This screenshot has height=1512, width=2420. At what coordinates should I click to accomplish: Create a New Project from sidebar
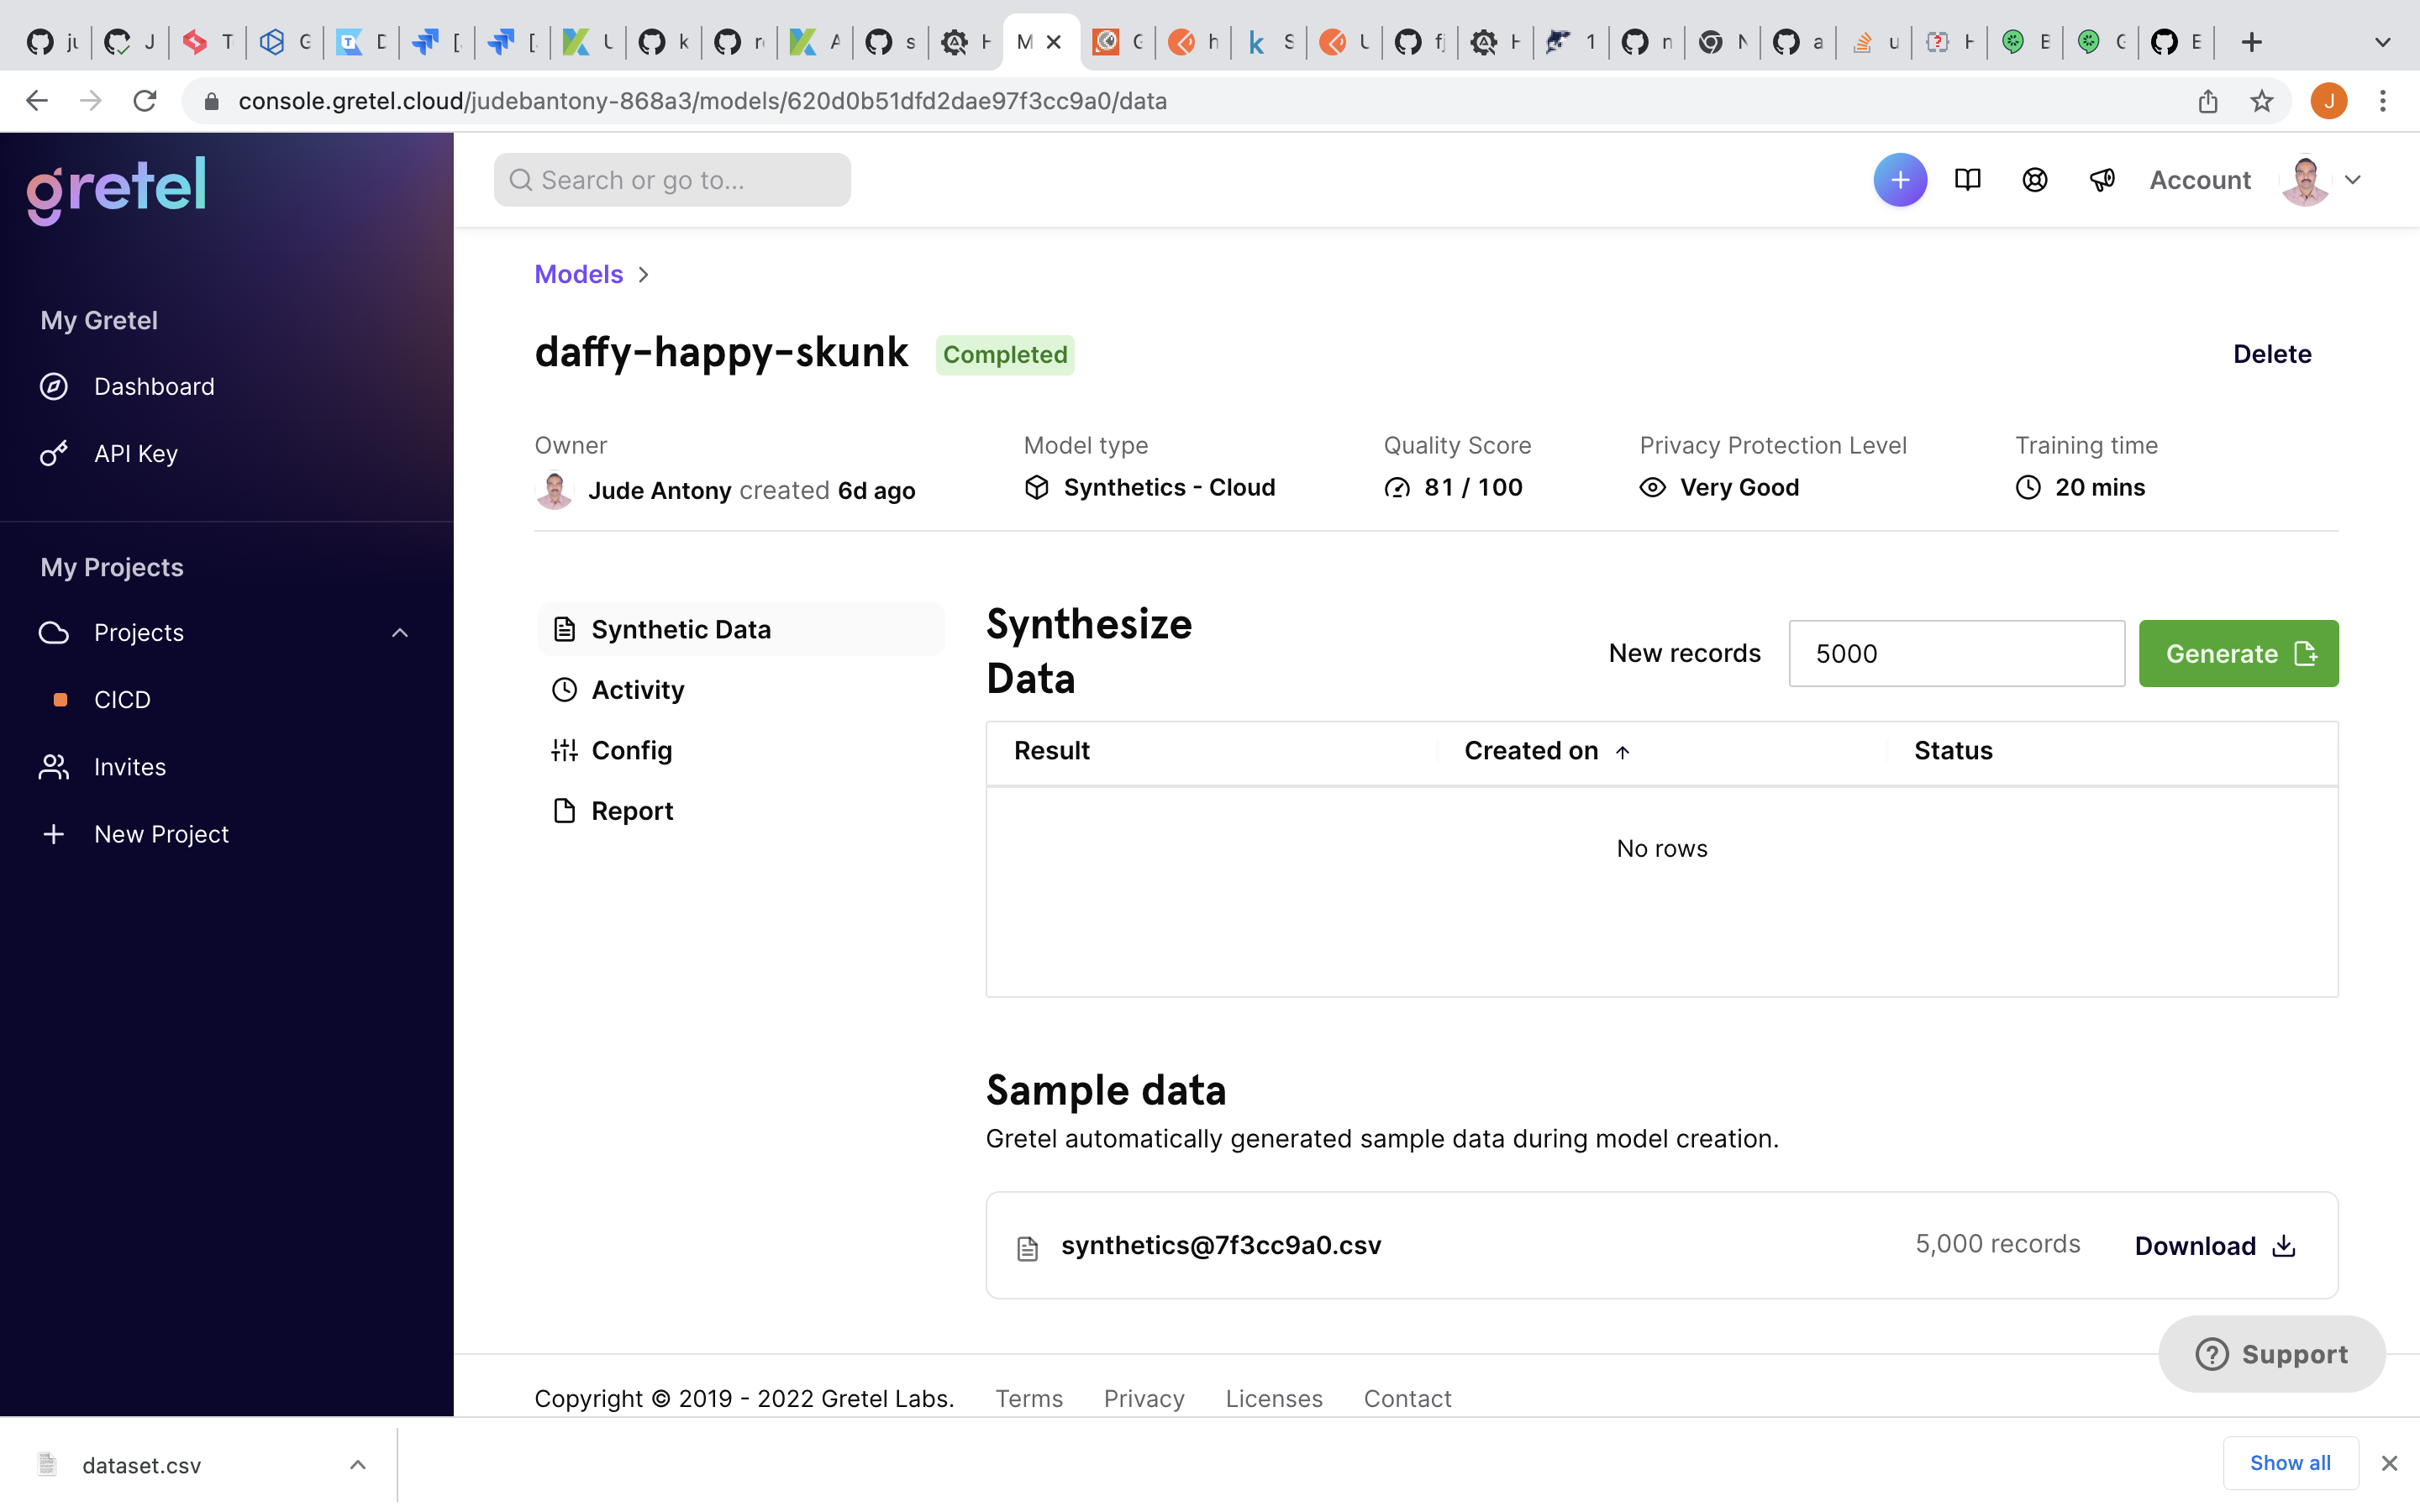[161, 833]
